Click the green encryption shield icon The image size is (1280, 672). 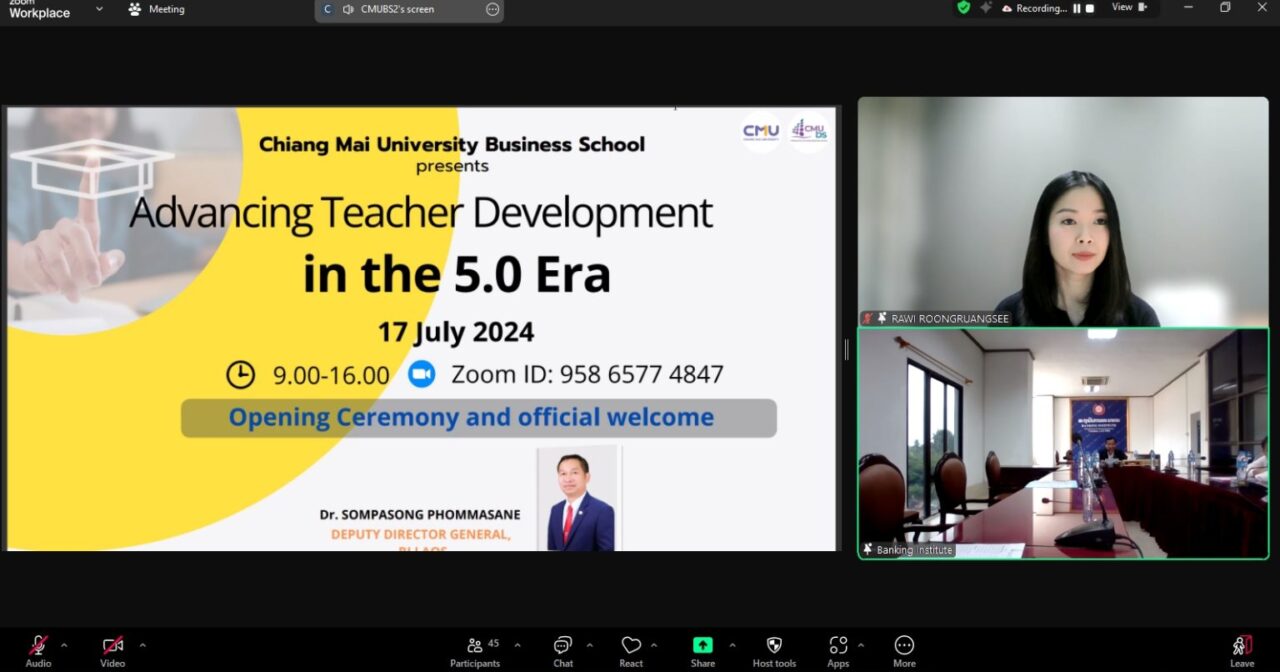pyautogui.click(x=963, y=8)
